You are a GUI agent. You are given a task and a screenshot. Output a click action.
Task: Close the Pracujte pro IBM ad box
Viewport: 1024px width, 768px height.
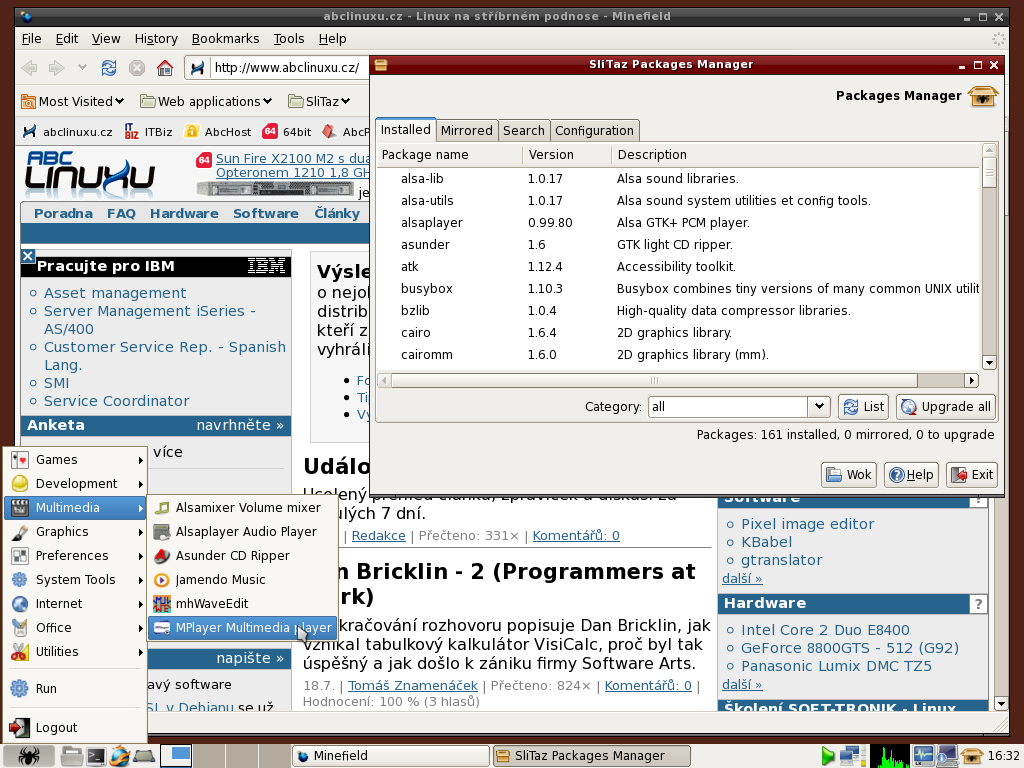[x=27, y=256]
